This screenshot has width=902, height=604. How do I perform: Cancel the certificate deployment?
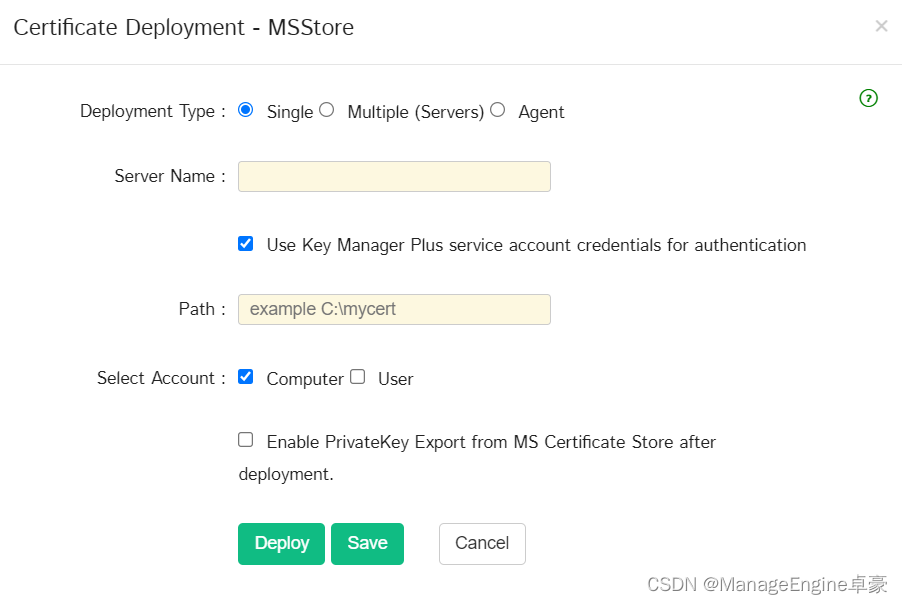point(482,544)
